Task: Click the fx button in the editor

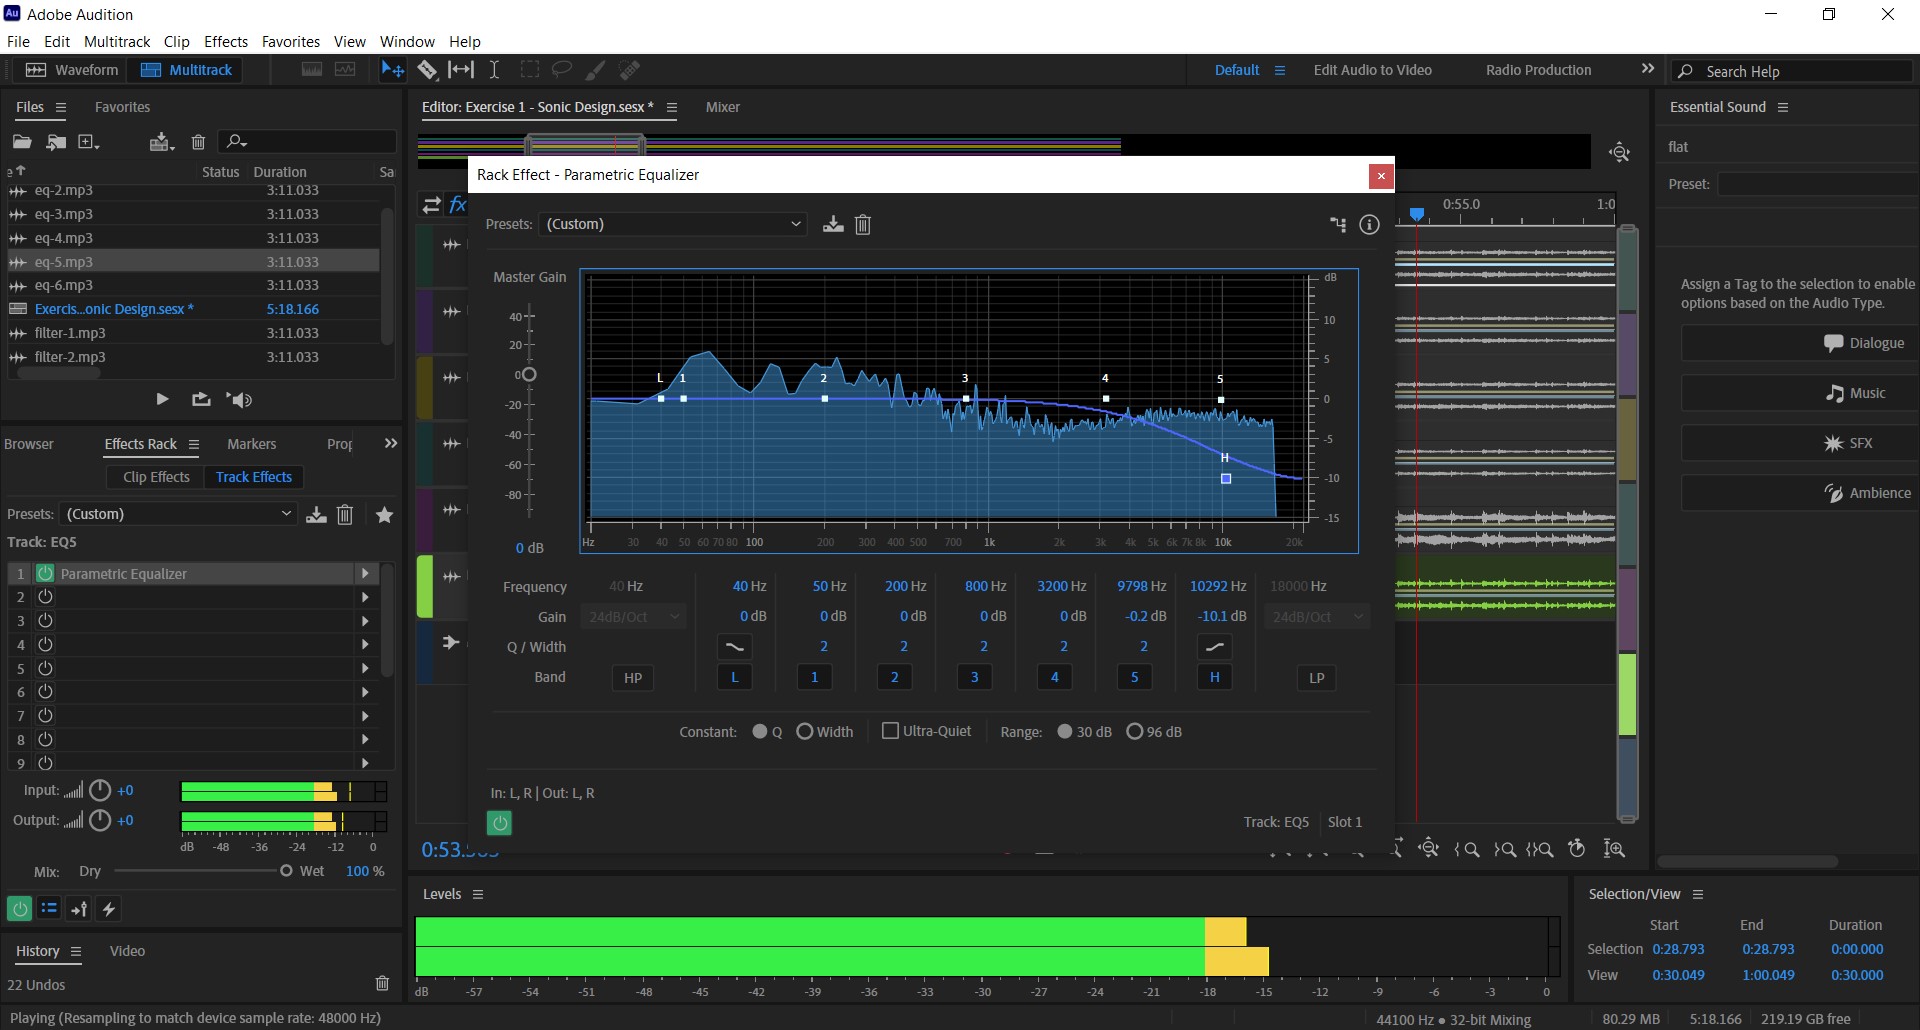Action: coord(458,205)
